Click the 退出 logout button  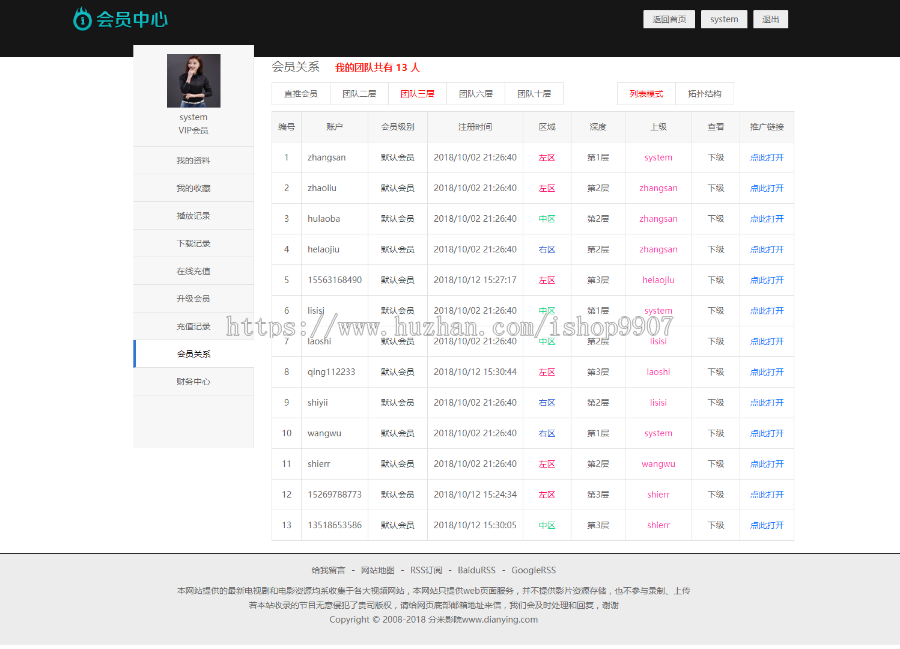point(771,19)
